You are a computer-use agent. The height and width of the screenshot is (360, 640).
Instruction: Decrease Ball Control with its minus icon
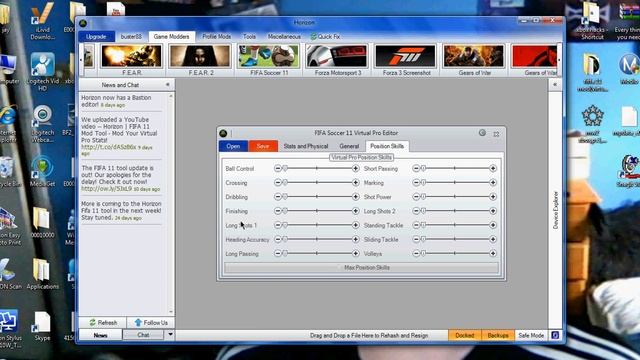pos(278,169)
